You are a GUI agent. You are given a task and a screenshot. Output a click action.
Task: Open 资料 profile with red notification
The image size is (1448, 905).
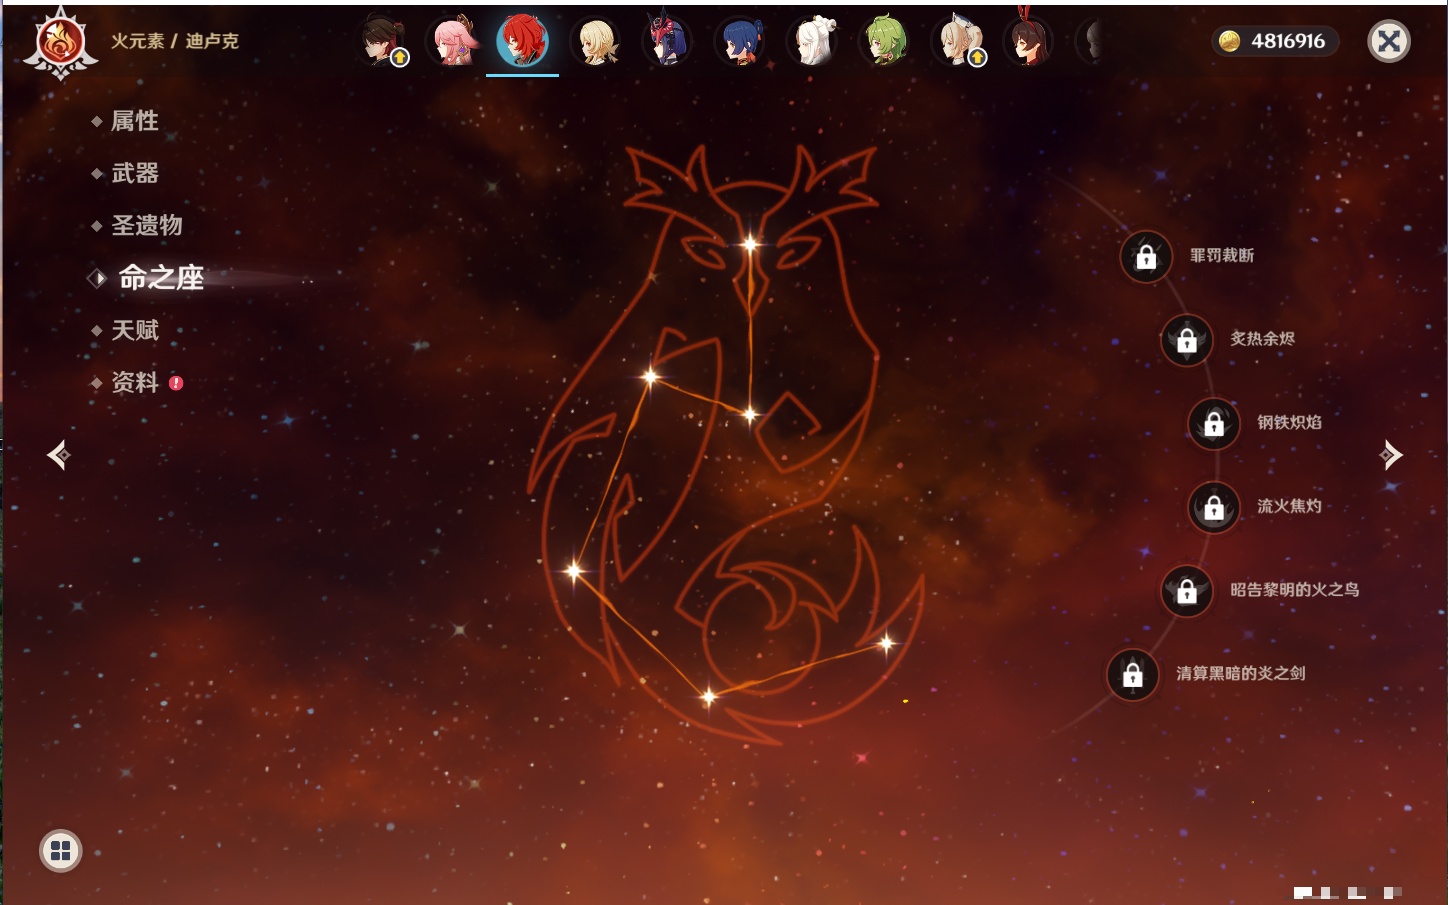134,382
